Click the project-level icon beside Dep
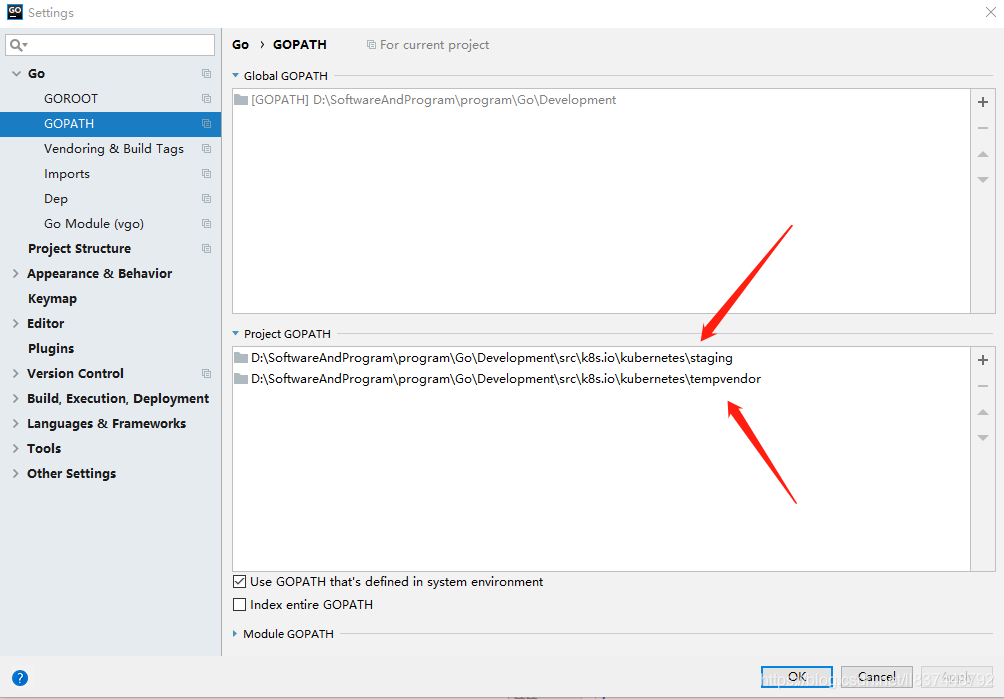The image size is (1004, 699). pyautogui.click(x=206, y=198)
